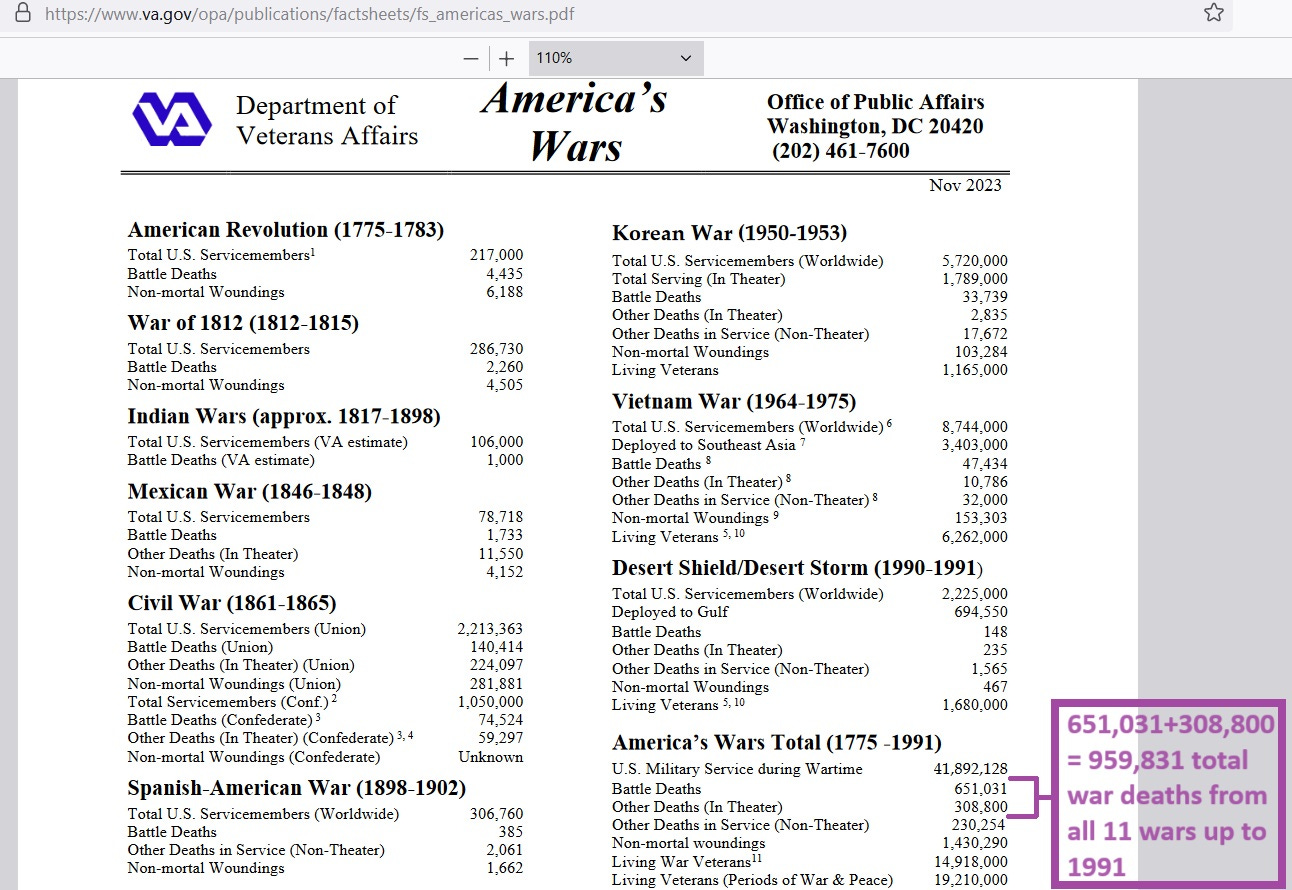Click the 8,744,000 Vietnam servicemembers value
The height and width of the screenshot is (890, 1292).
(x=975, y=427)
